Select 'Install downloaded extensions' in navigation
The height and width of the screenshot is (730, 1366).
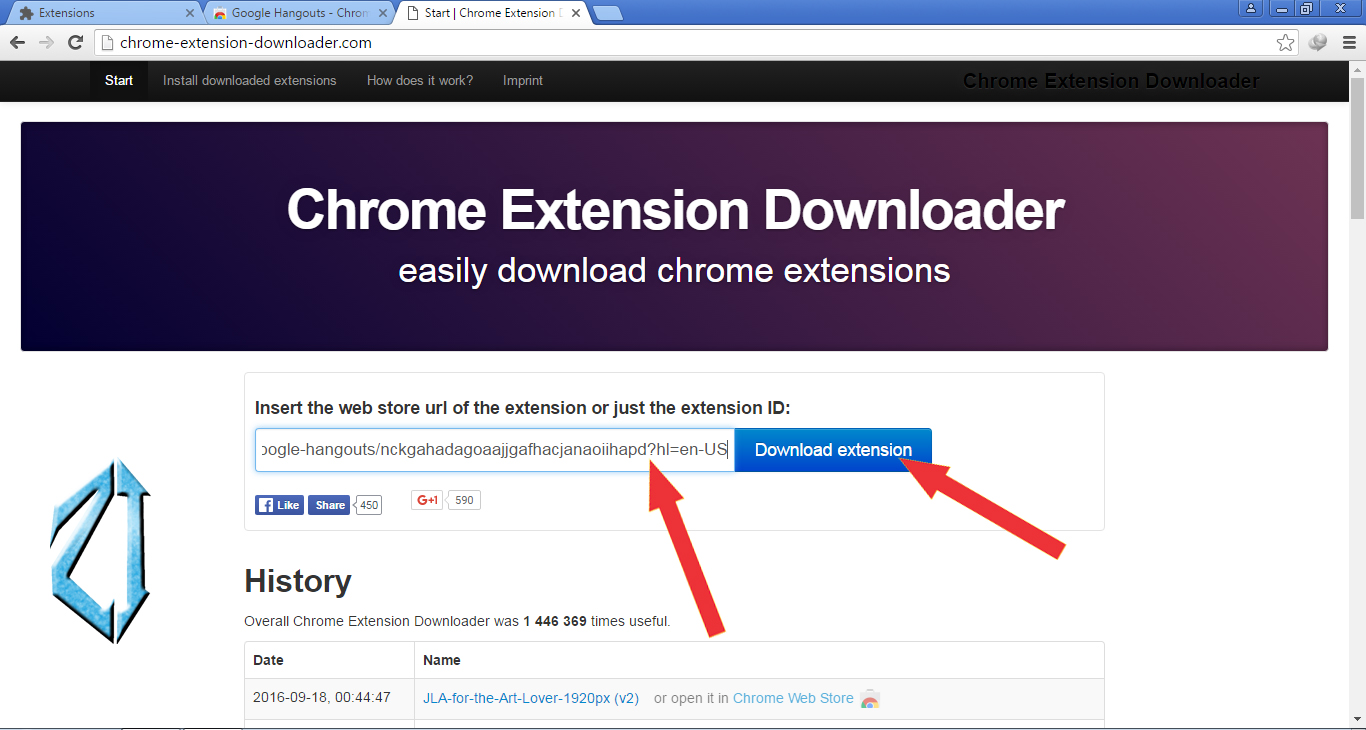[x=249, y=81]
